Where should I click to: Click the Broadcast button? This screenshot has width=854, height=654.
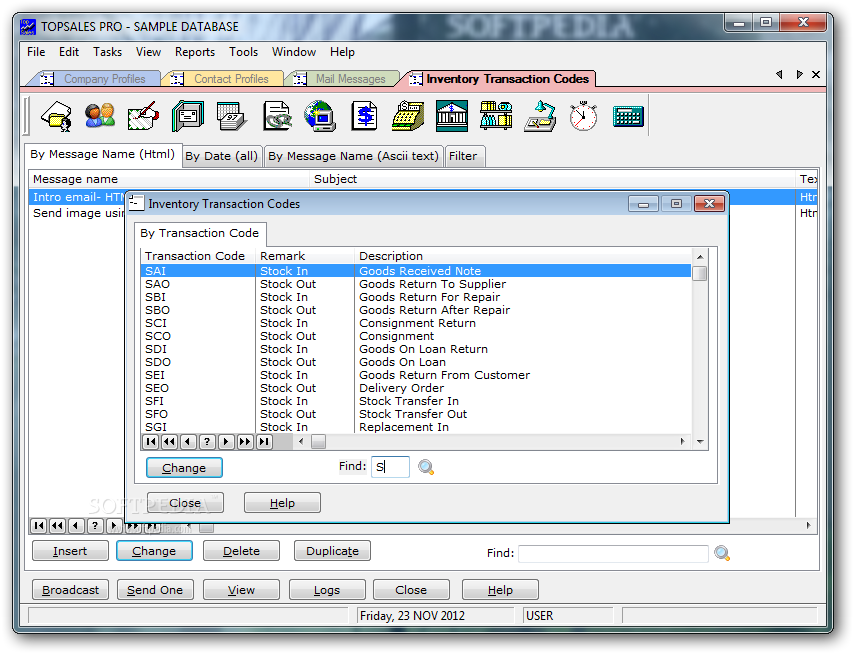coord(70,590)
